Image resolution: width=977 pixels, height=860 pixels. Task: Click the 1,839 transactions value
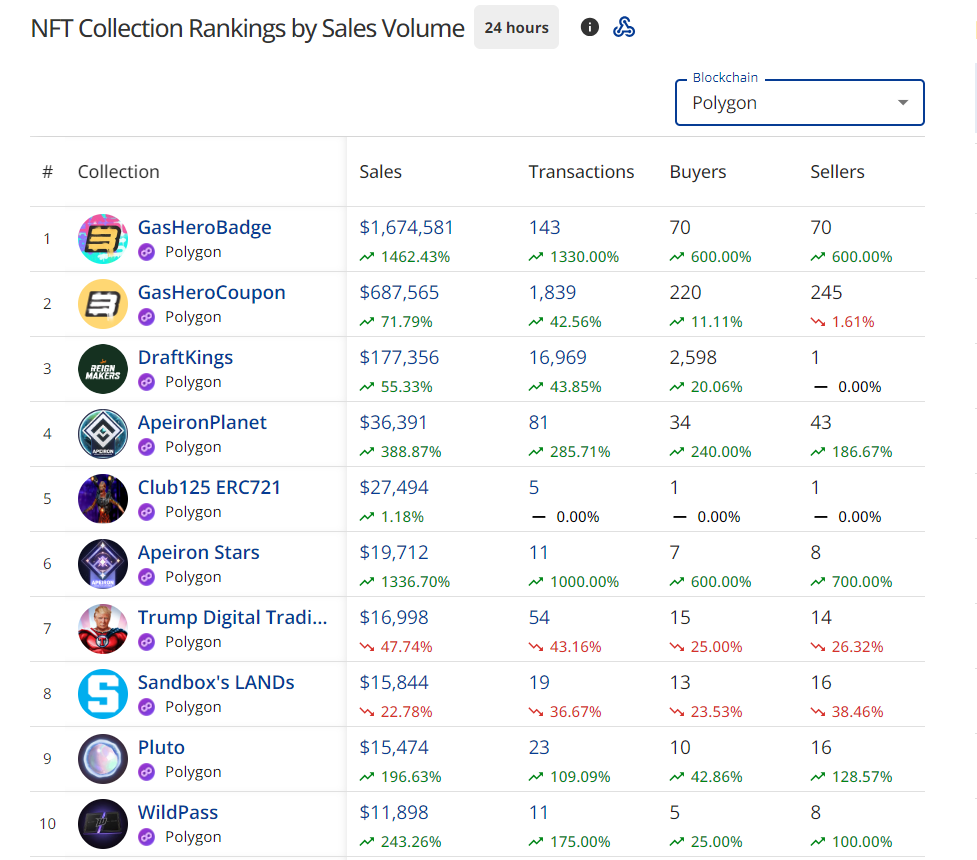pos(552,292)
